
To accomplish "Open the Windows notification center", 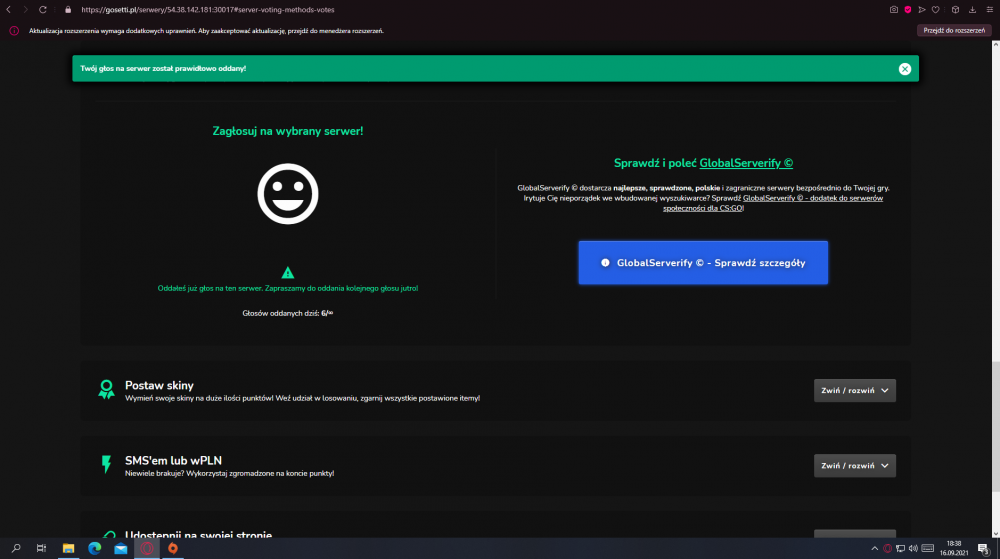I will pyautogui.click(x=983, y=548).
